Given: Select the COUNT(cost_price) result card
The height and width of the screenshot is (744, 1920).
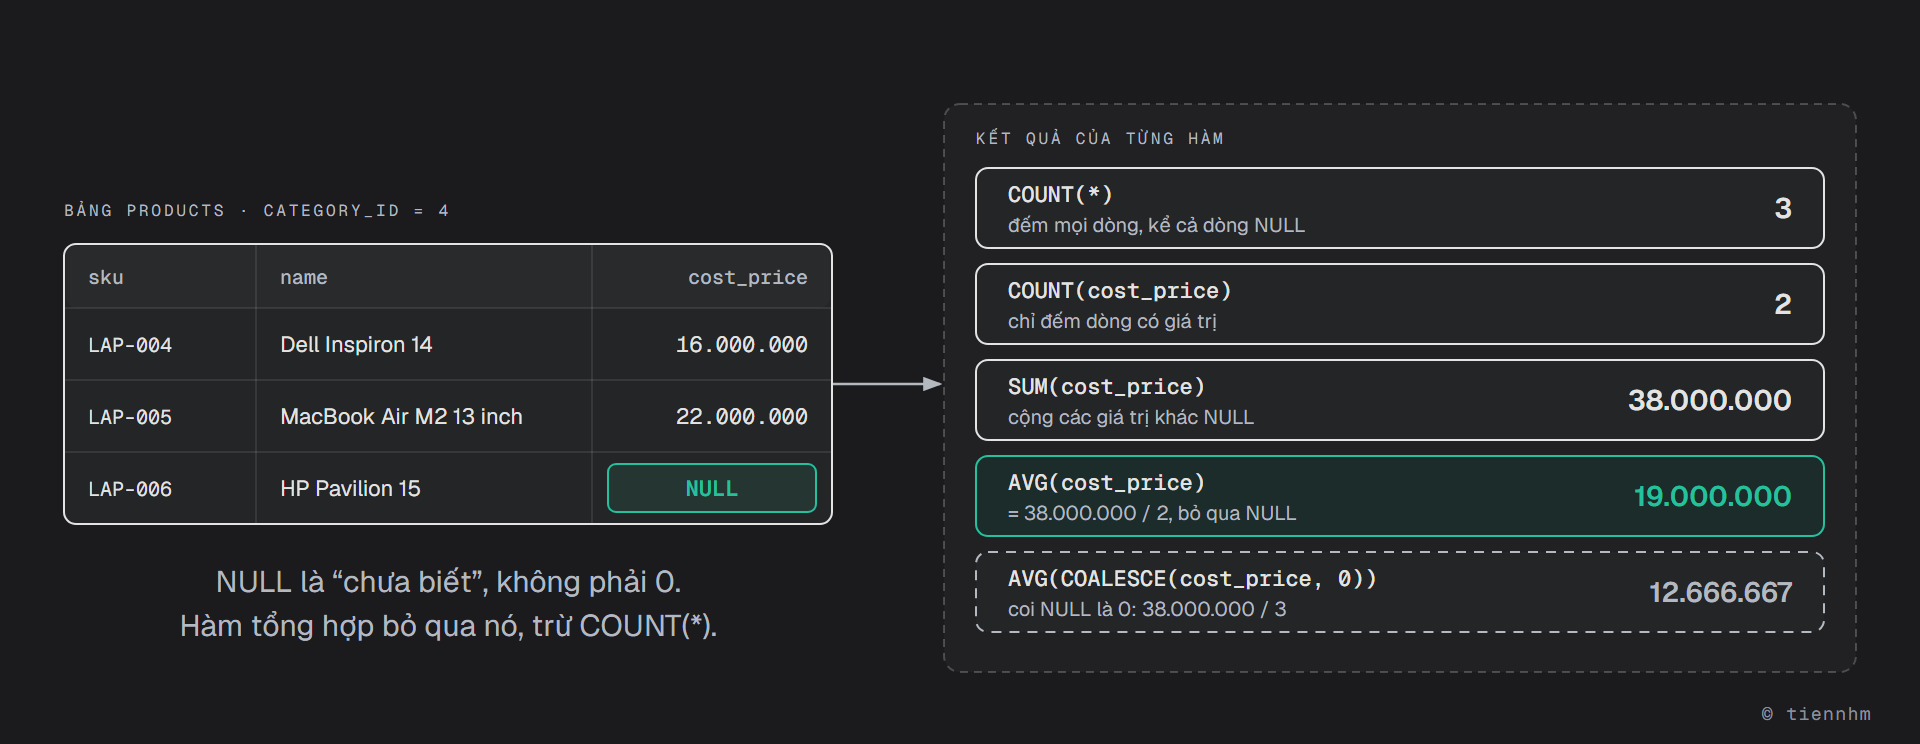Looking at the screenshot, I should click(x=1399, y=304).
